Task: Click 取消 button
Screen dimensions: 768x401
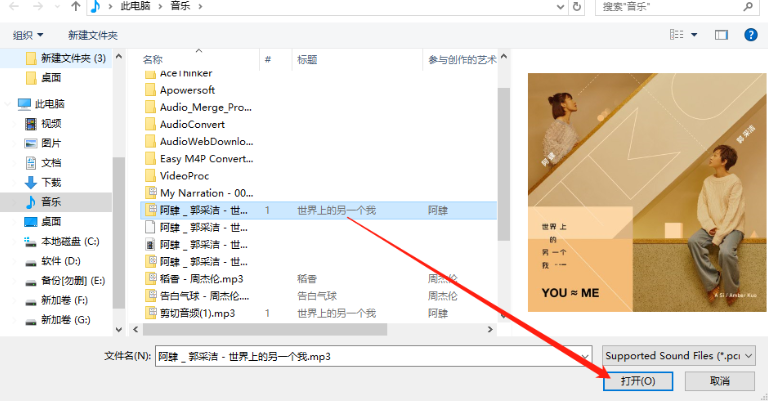Action: click(720, 381)
